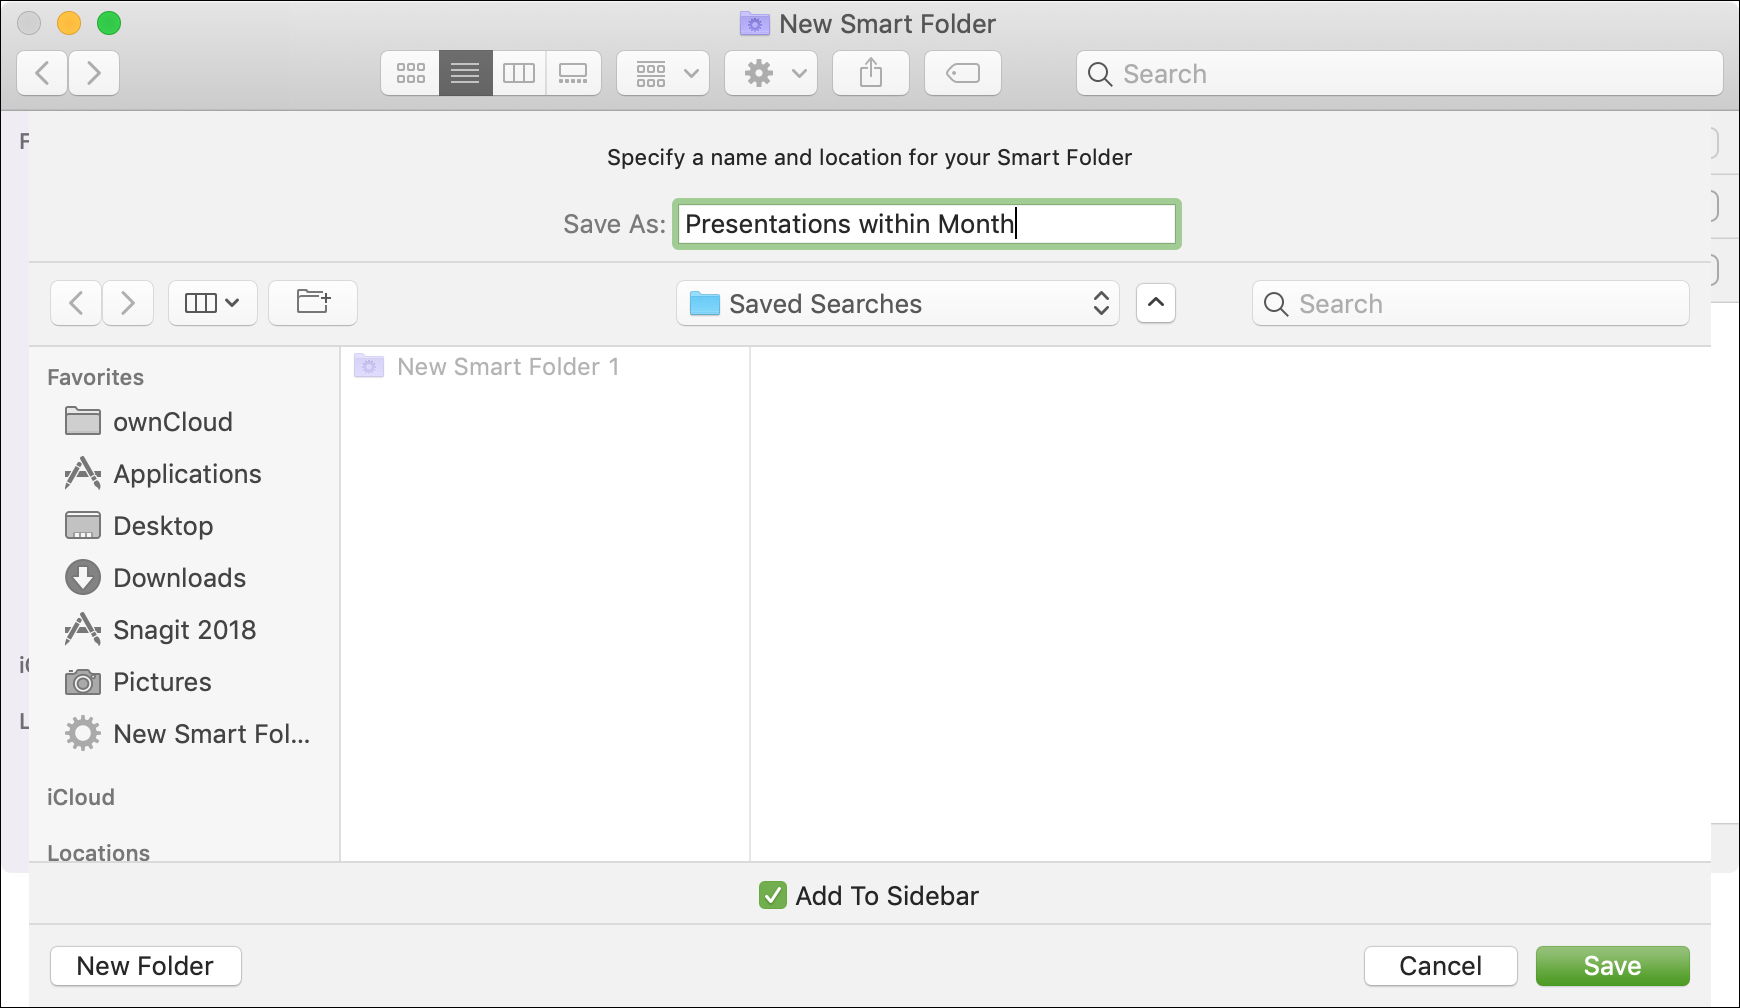Click the Cancel button
Viewport: 1740px width, 1008px height.
coord(1441,966)
